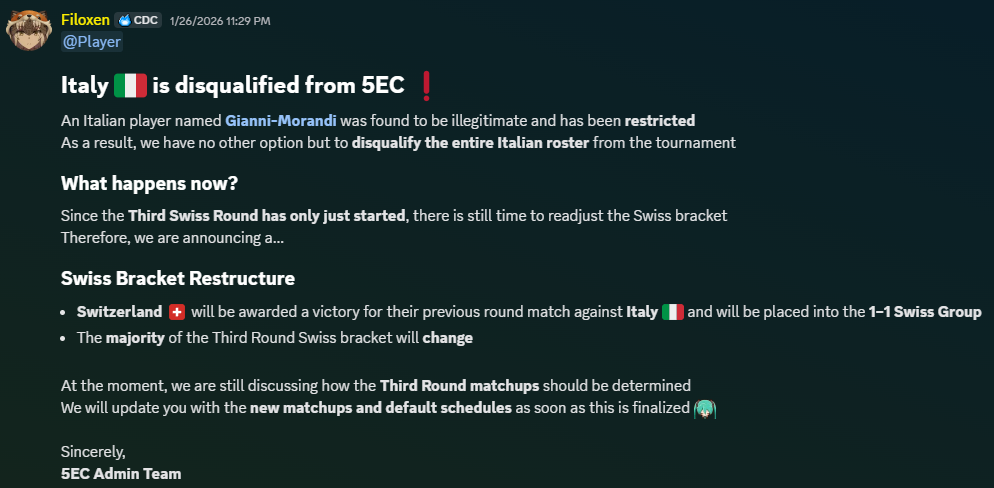Click the CDC server tag badge

coord(139,20)
